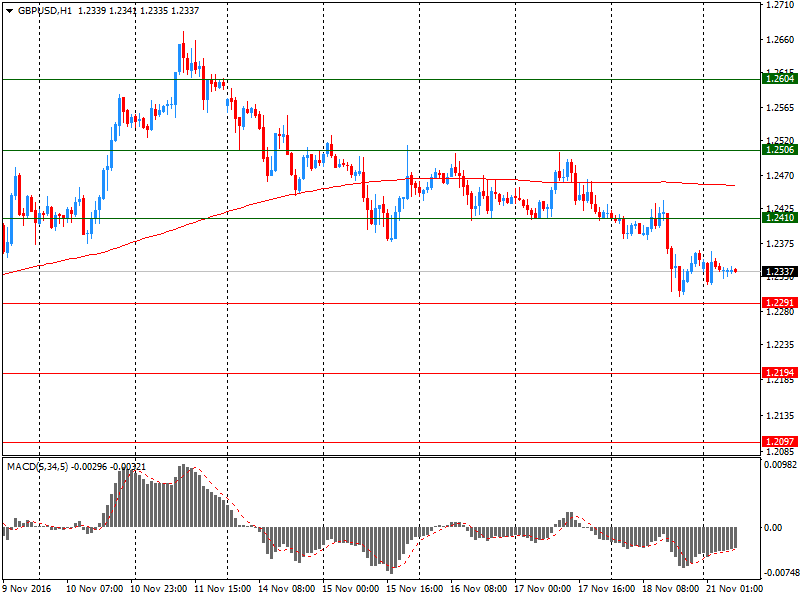Click the 0.00982 MACD scale value

780,465
